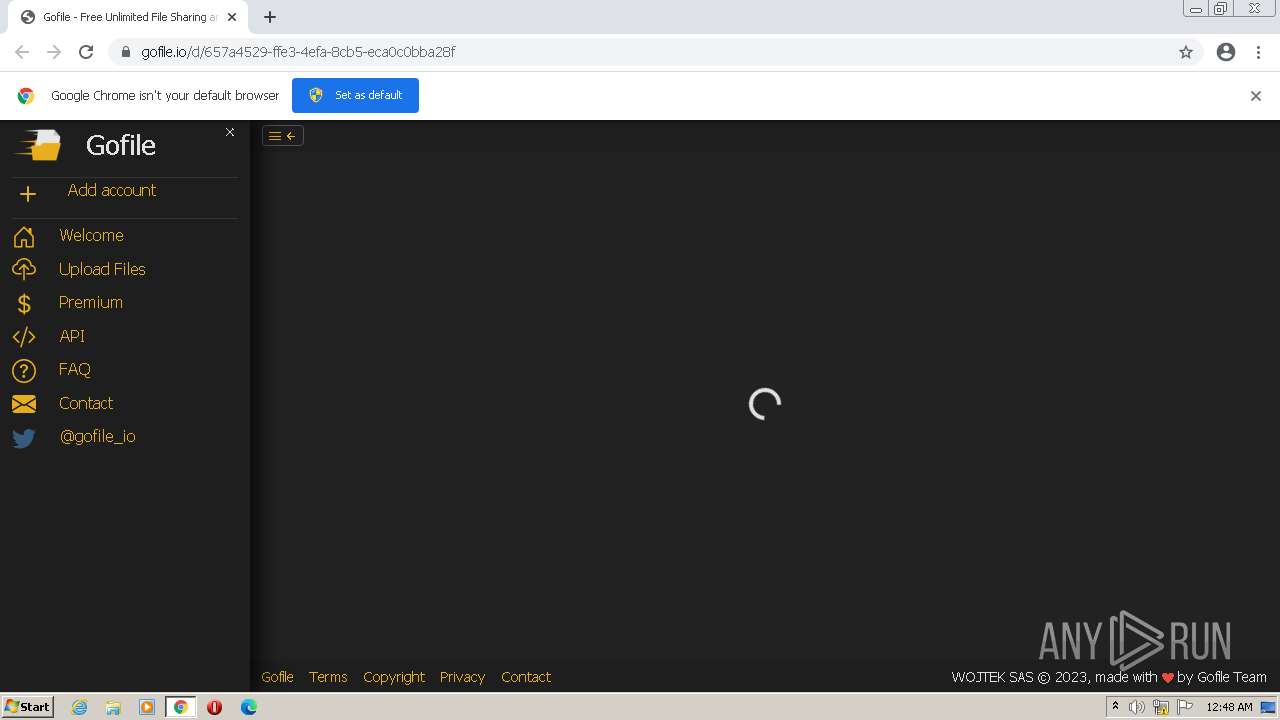Click the dollar sign Premium icon
The width and height of the screenshot is (1280, 720).
(x=24, y=304)
